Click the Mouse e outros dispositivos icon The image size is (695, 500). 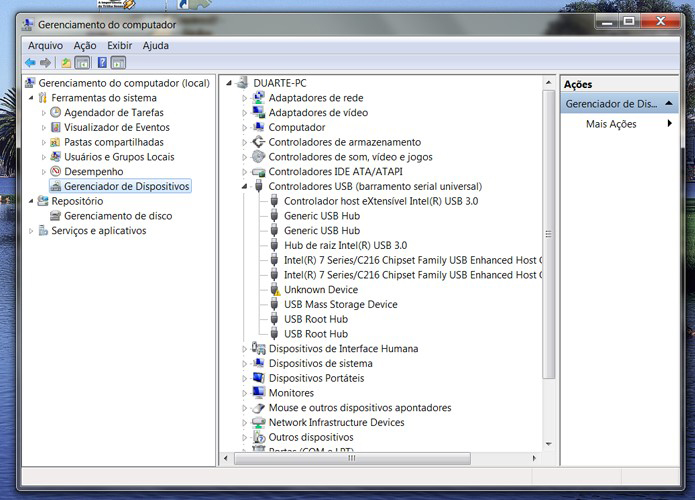tap(258, 408)
